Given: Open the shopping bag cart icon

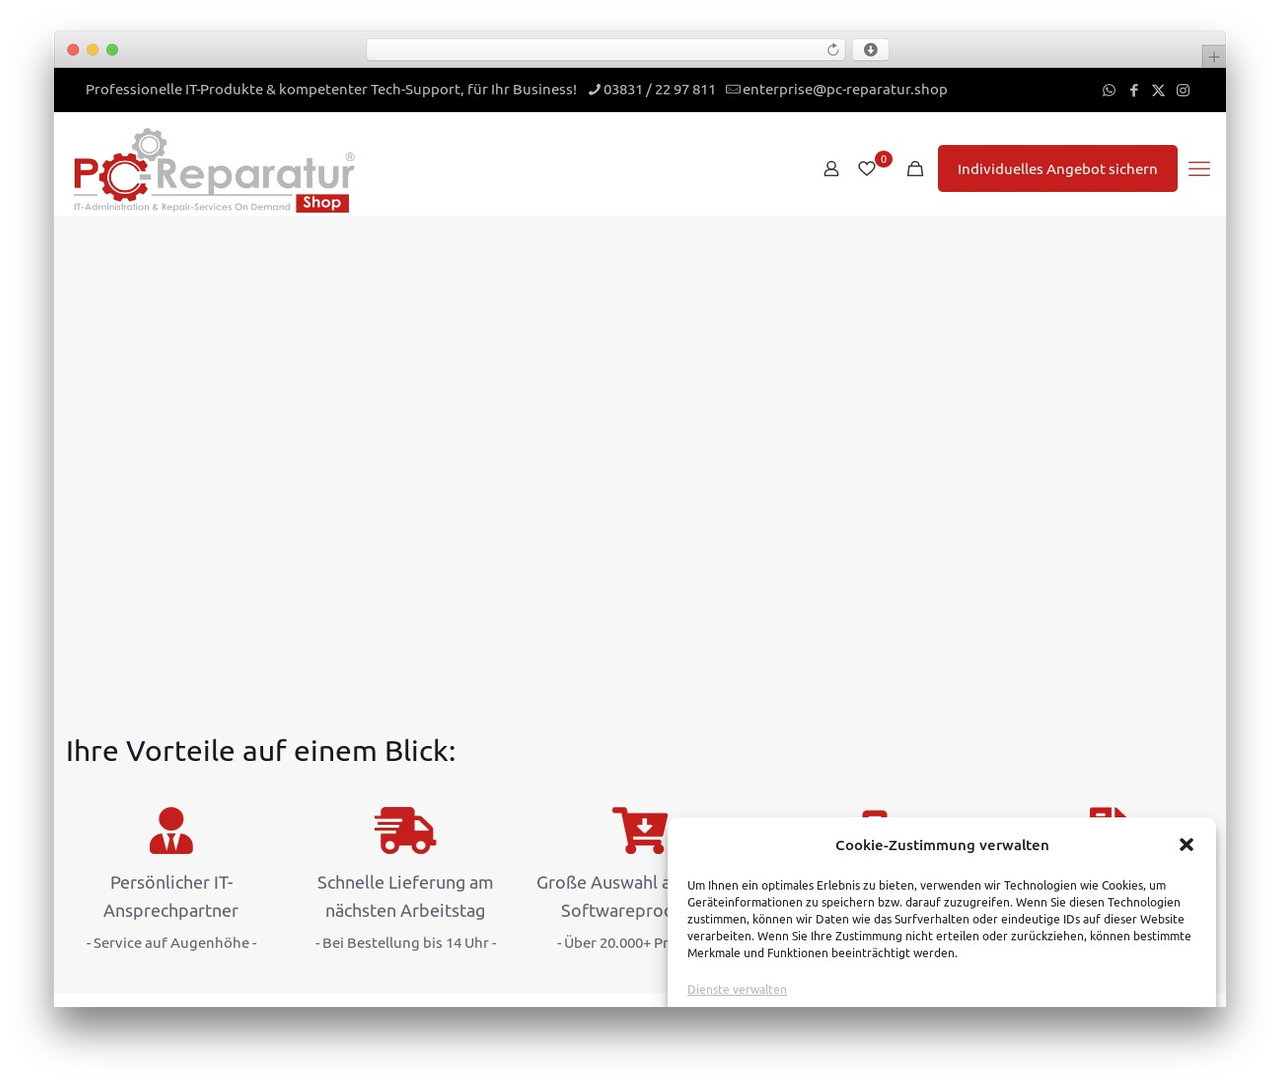Looking at the screenshot, I should [x=915, y=169].
